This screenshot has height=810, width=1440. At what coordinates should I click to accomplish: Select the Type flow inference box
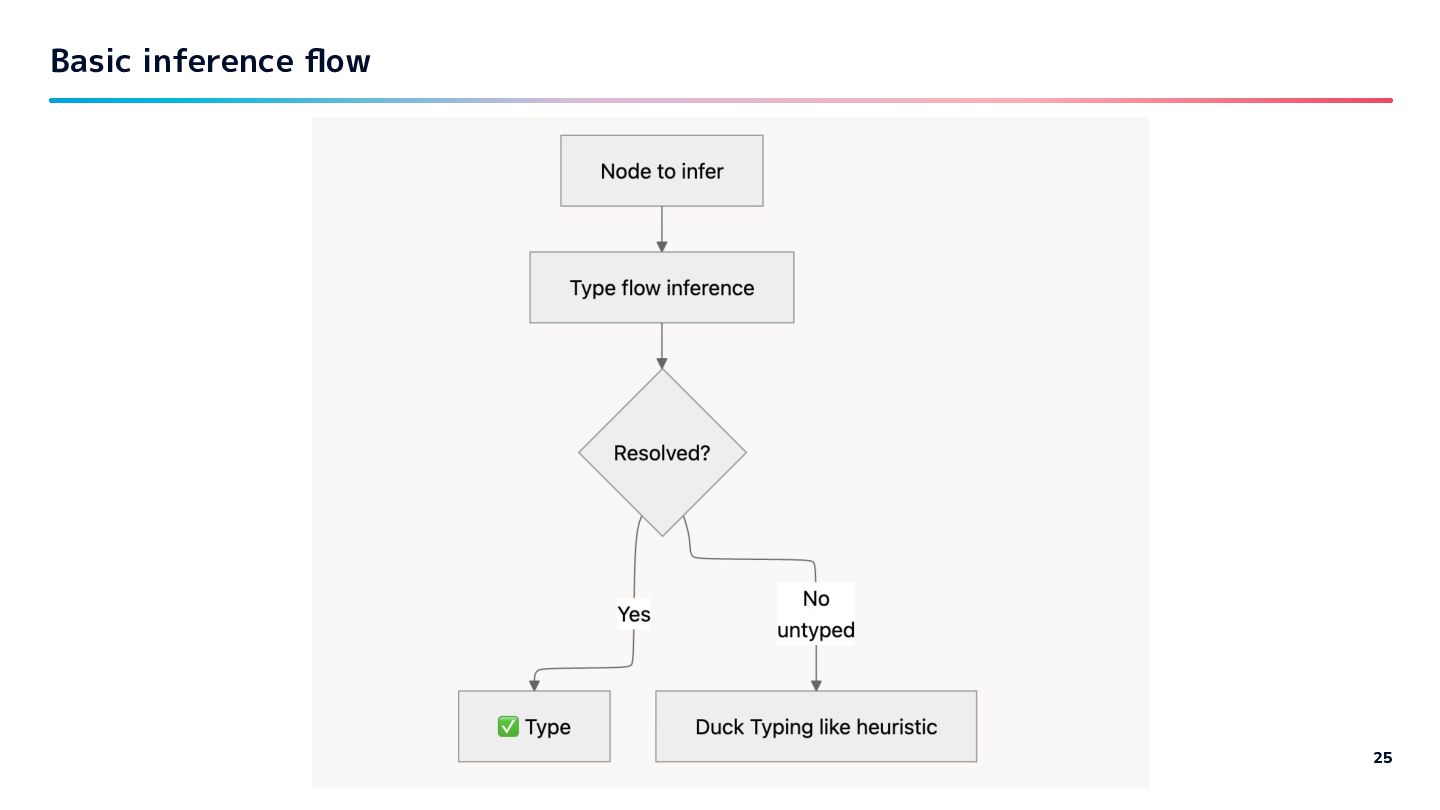pyautogui.click(x=662, y=288)
